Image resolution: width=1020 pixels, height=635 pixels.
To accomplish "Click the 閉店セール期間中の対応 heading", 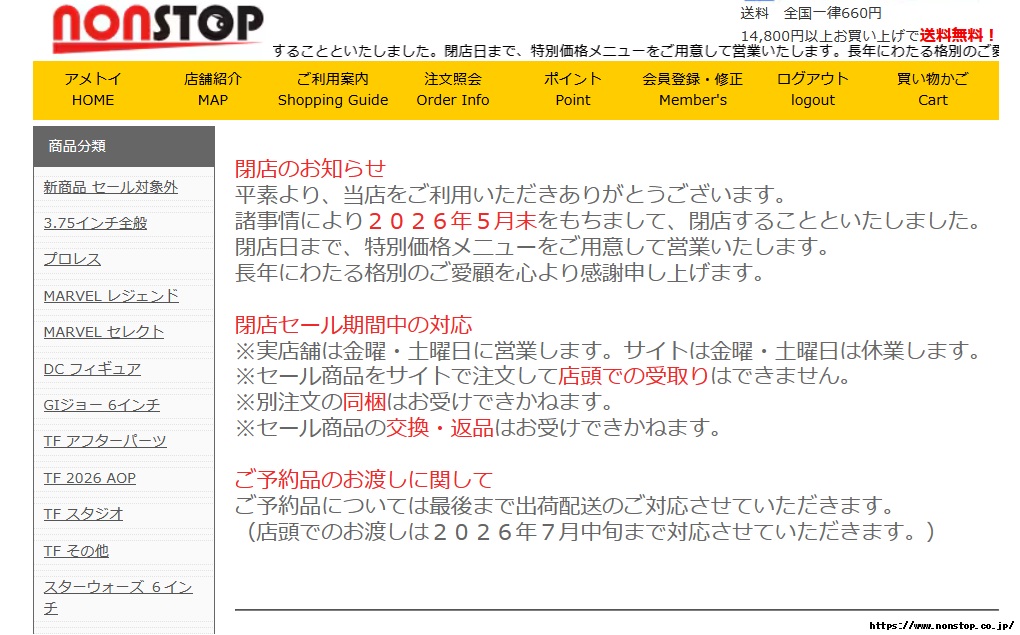I will point(354,325).
